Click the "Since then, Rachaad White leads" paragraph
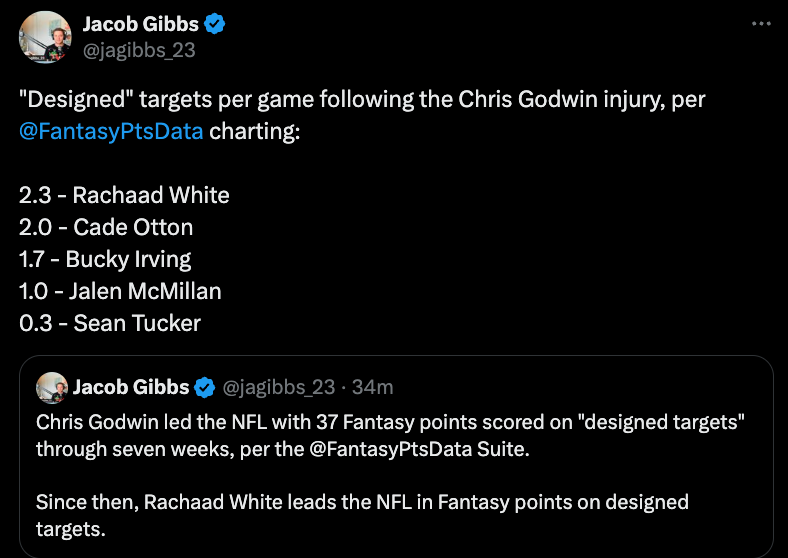Image resolution: width=788 pixels, height=558 pixels. pyautogui.click(x=362, y=515)
